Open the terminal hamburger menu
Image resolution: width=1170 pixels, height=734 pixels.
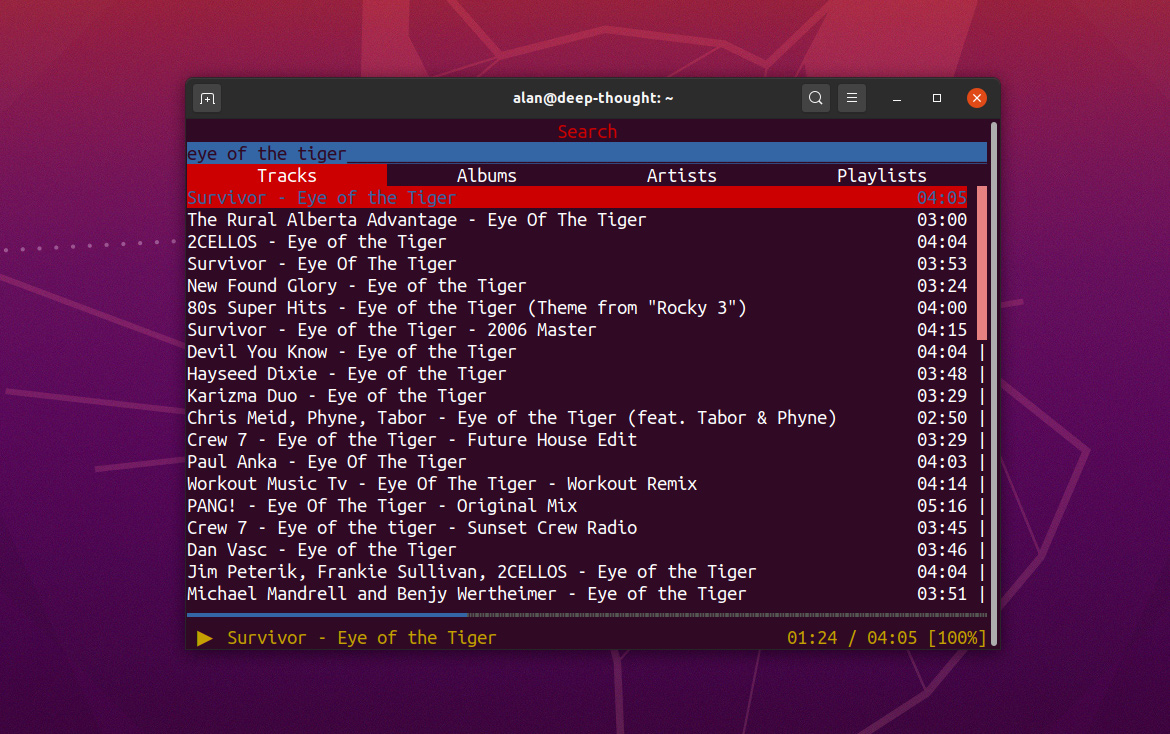[851, 98]
